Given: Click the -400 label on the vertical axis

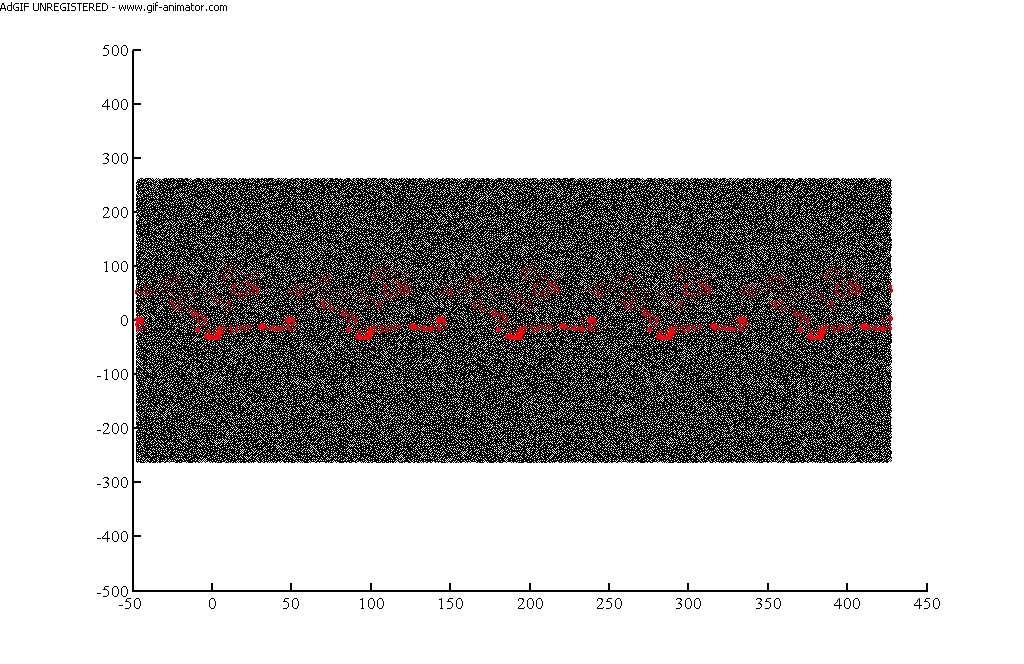Looking at the screenshot, I should point(111,536).
